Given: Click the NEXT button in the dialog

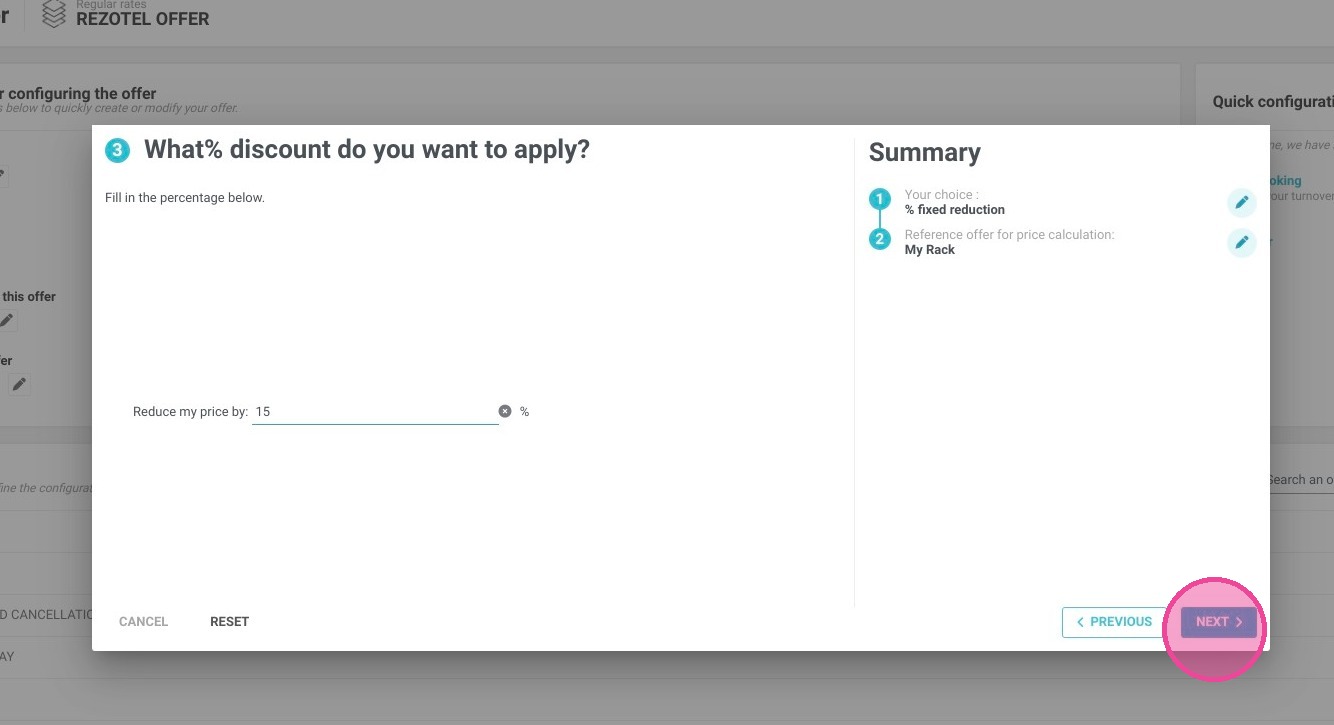Looking at the screenshot, I should pyautogui.click(x=1218, y=622).
